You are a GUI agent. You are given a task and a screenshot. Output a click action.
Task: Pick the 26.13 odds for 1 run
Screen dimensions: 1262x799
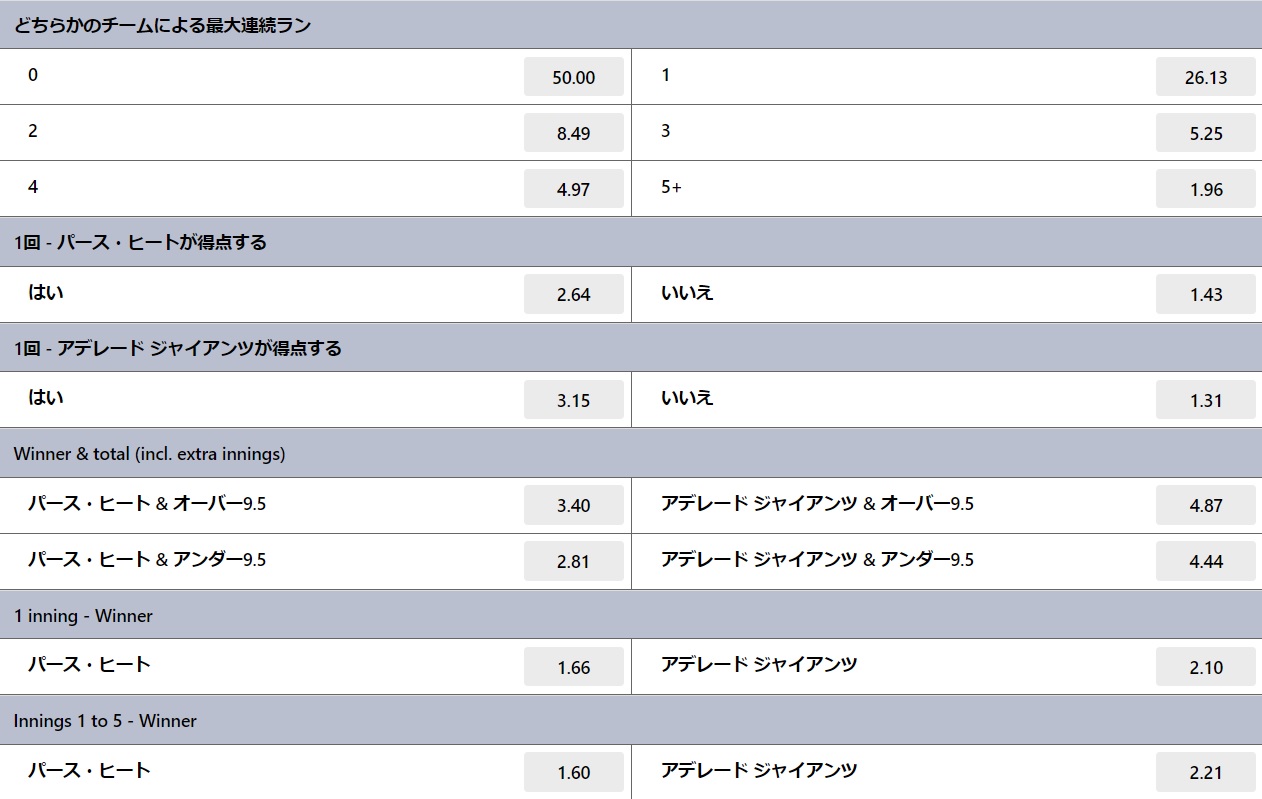[x=1206, y=77]
